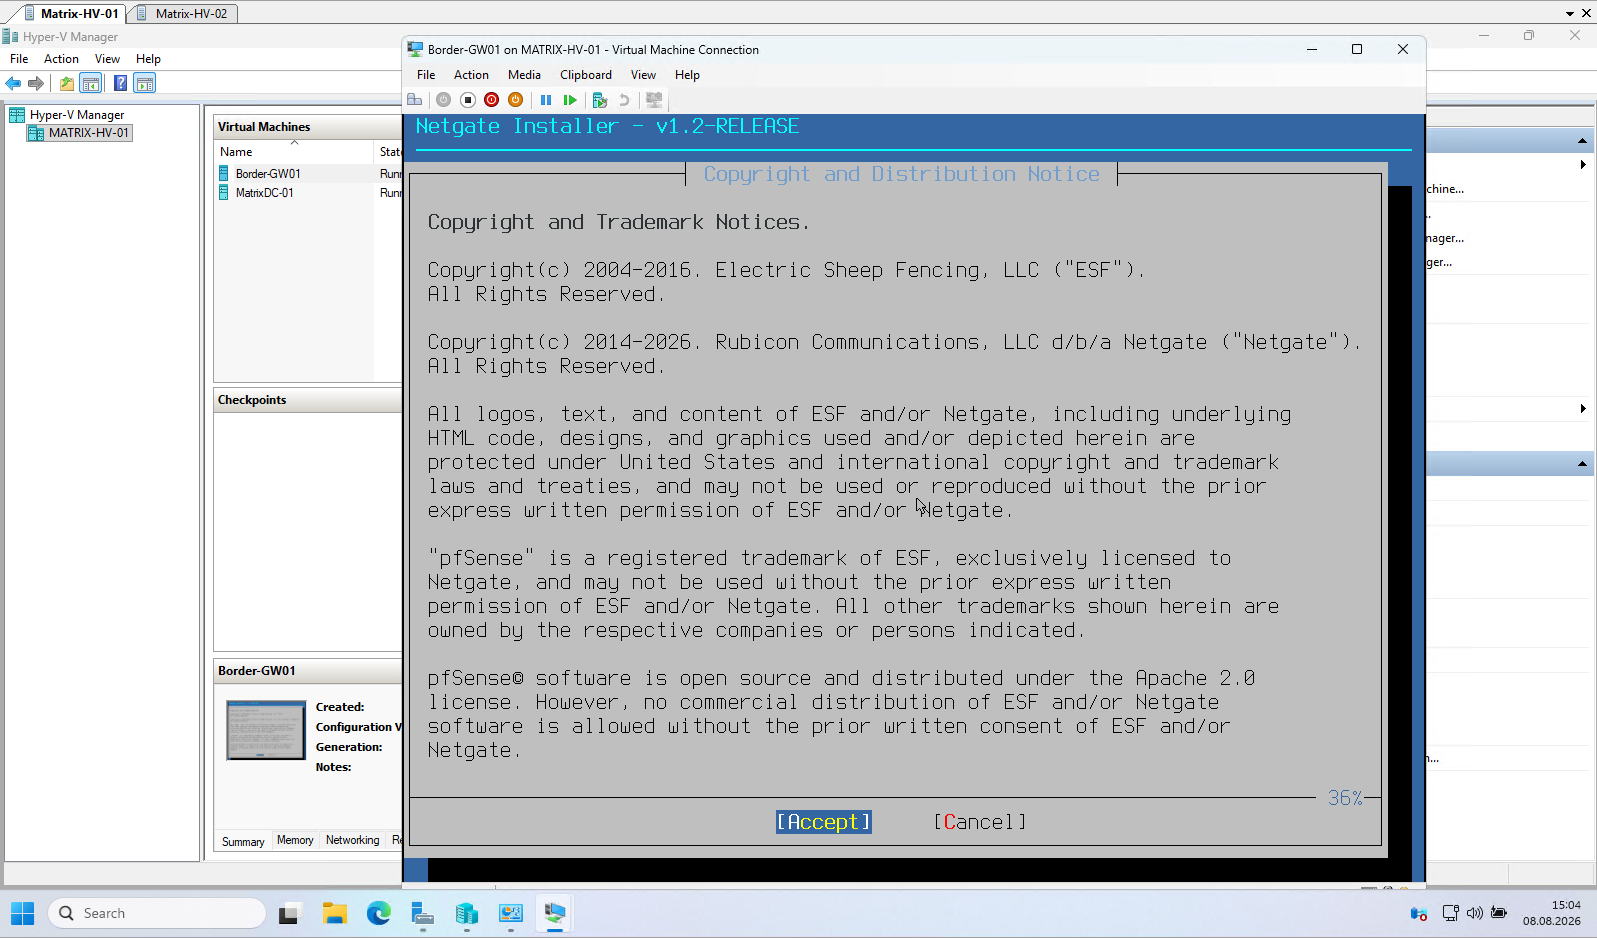Expand first submenu arrow in Actions pane
The width and height of the screenshot is (1597, 938).
coord(1583,165)
